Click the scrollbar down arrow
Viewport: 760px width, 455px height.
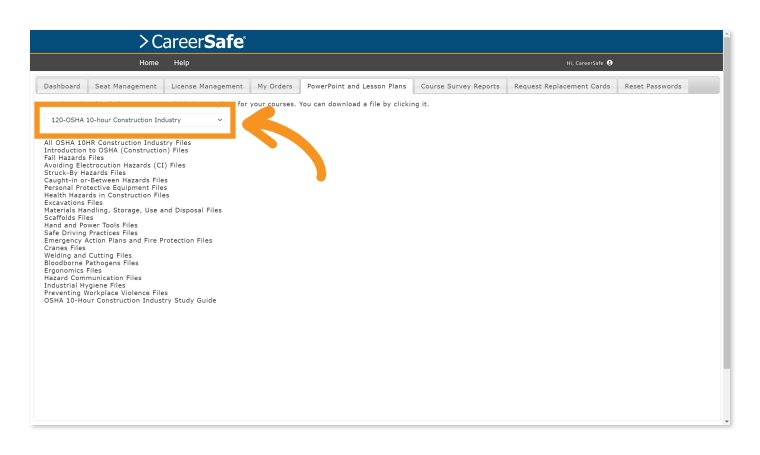click(x=727, y=422)
